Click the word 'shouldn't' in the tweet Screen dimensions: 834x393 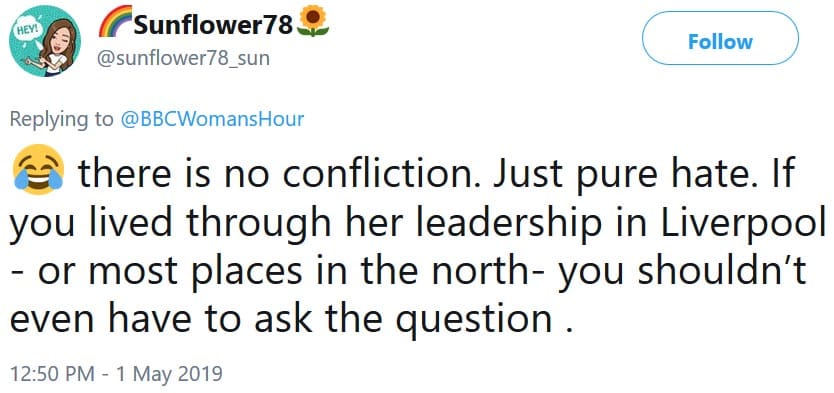(721, 271)
